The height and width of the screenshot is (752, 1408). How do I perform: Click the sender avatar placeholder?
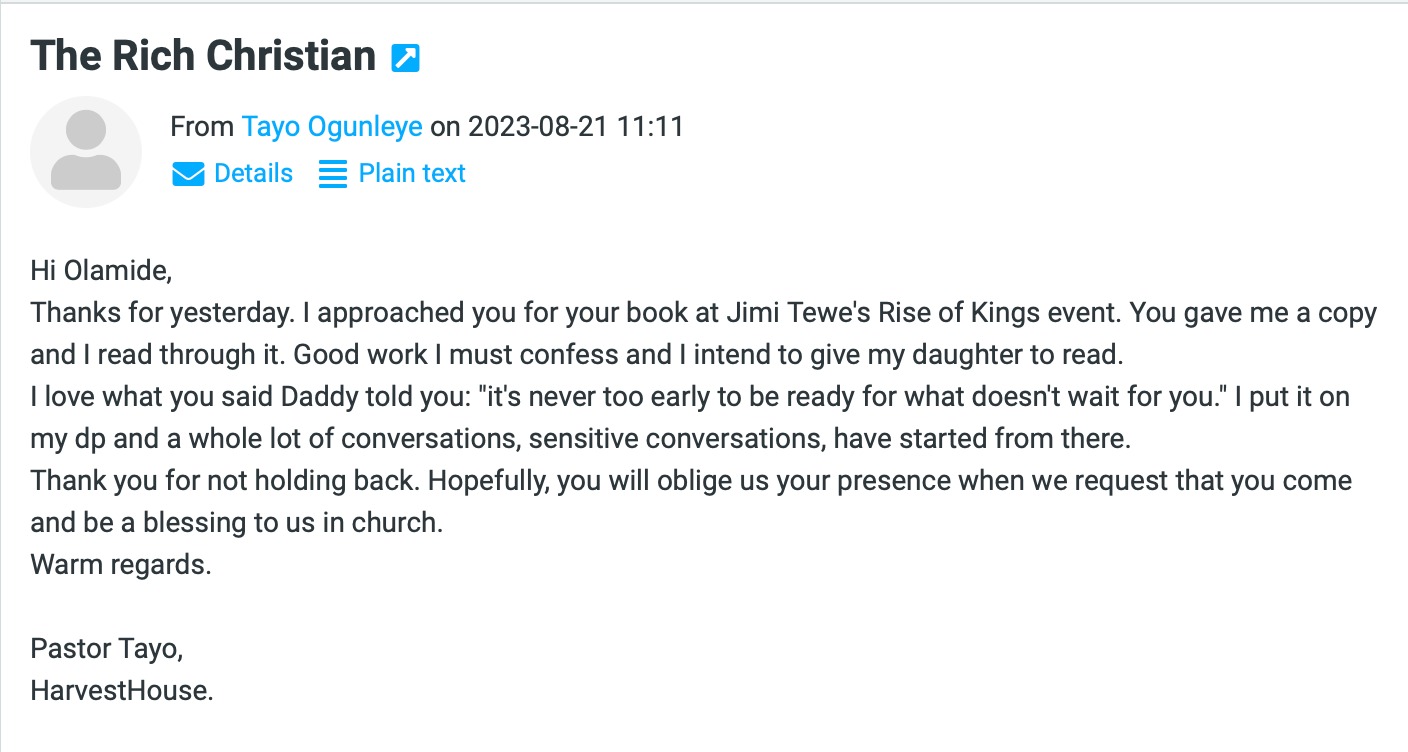point(86,152)
